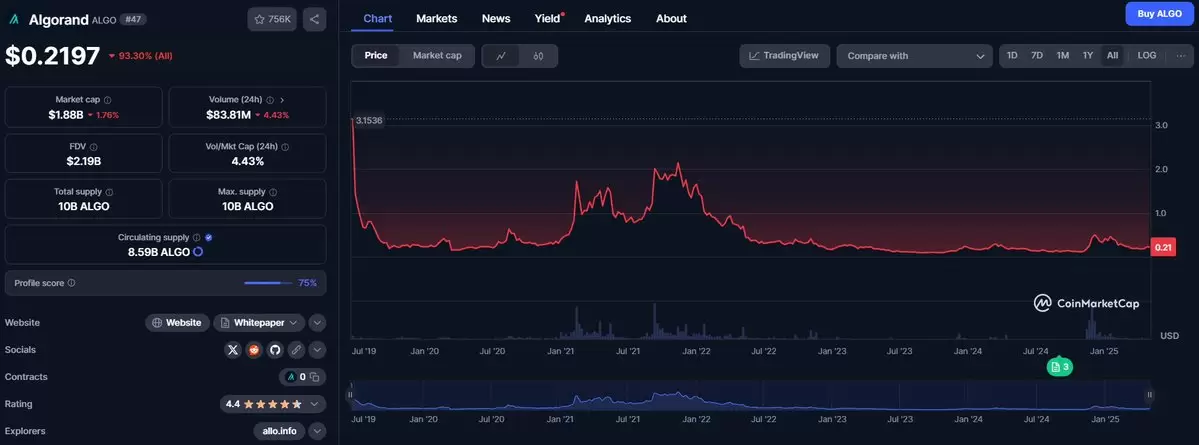Click the mini overview chart navigator

749,395
